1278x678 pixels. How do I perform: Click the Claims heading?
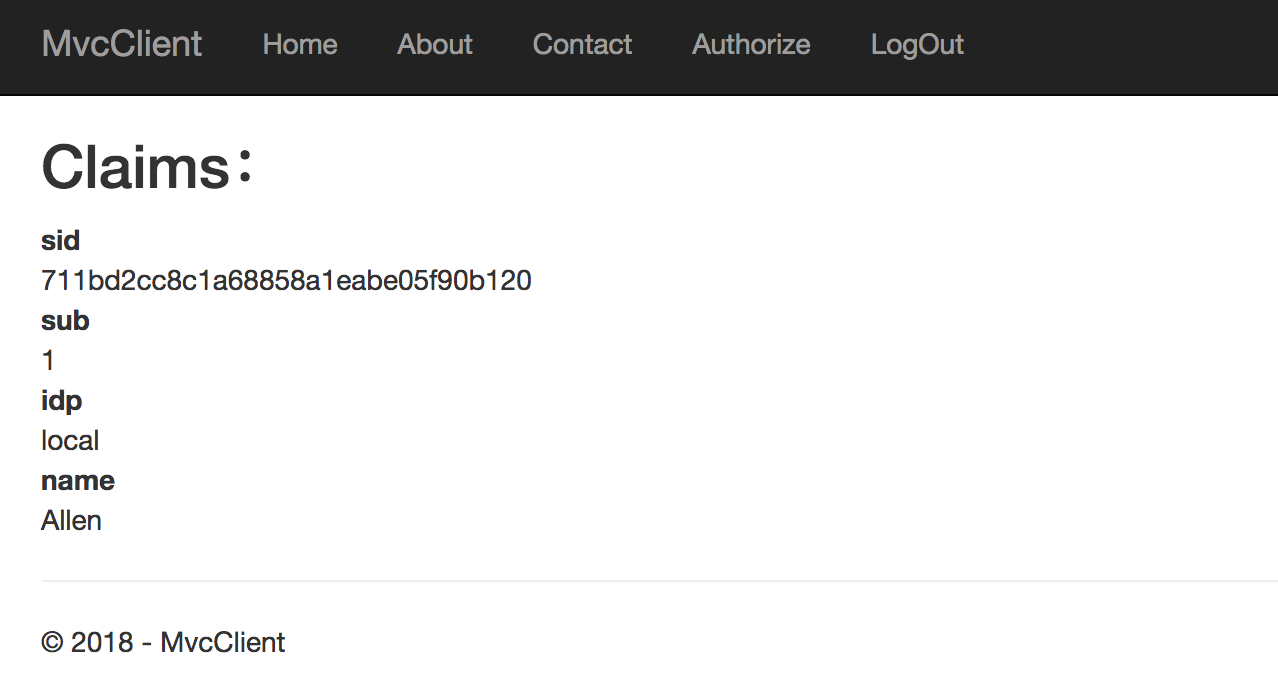[x=148, y=166]
